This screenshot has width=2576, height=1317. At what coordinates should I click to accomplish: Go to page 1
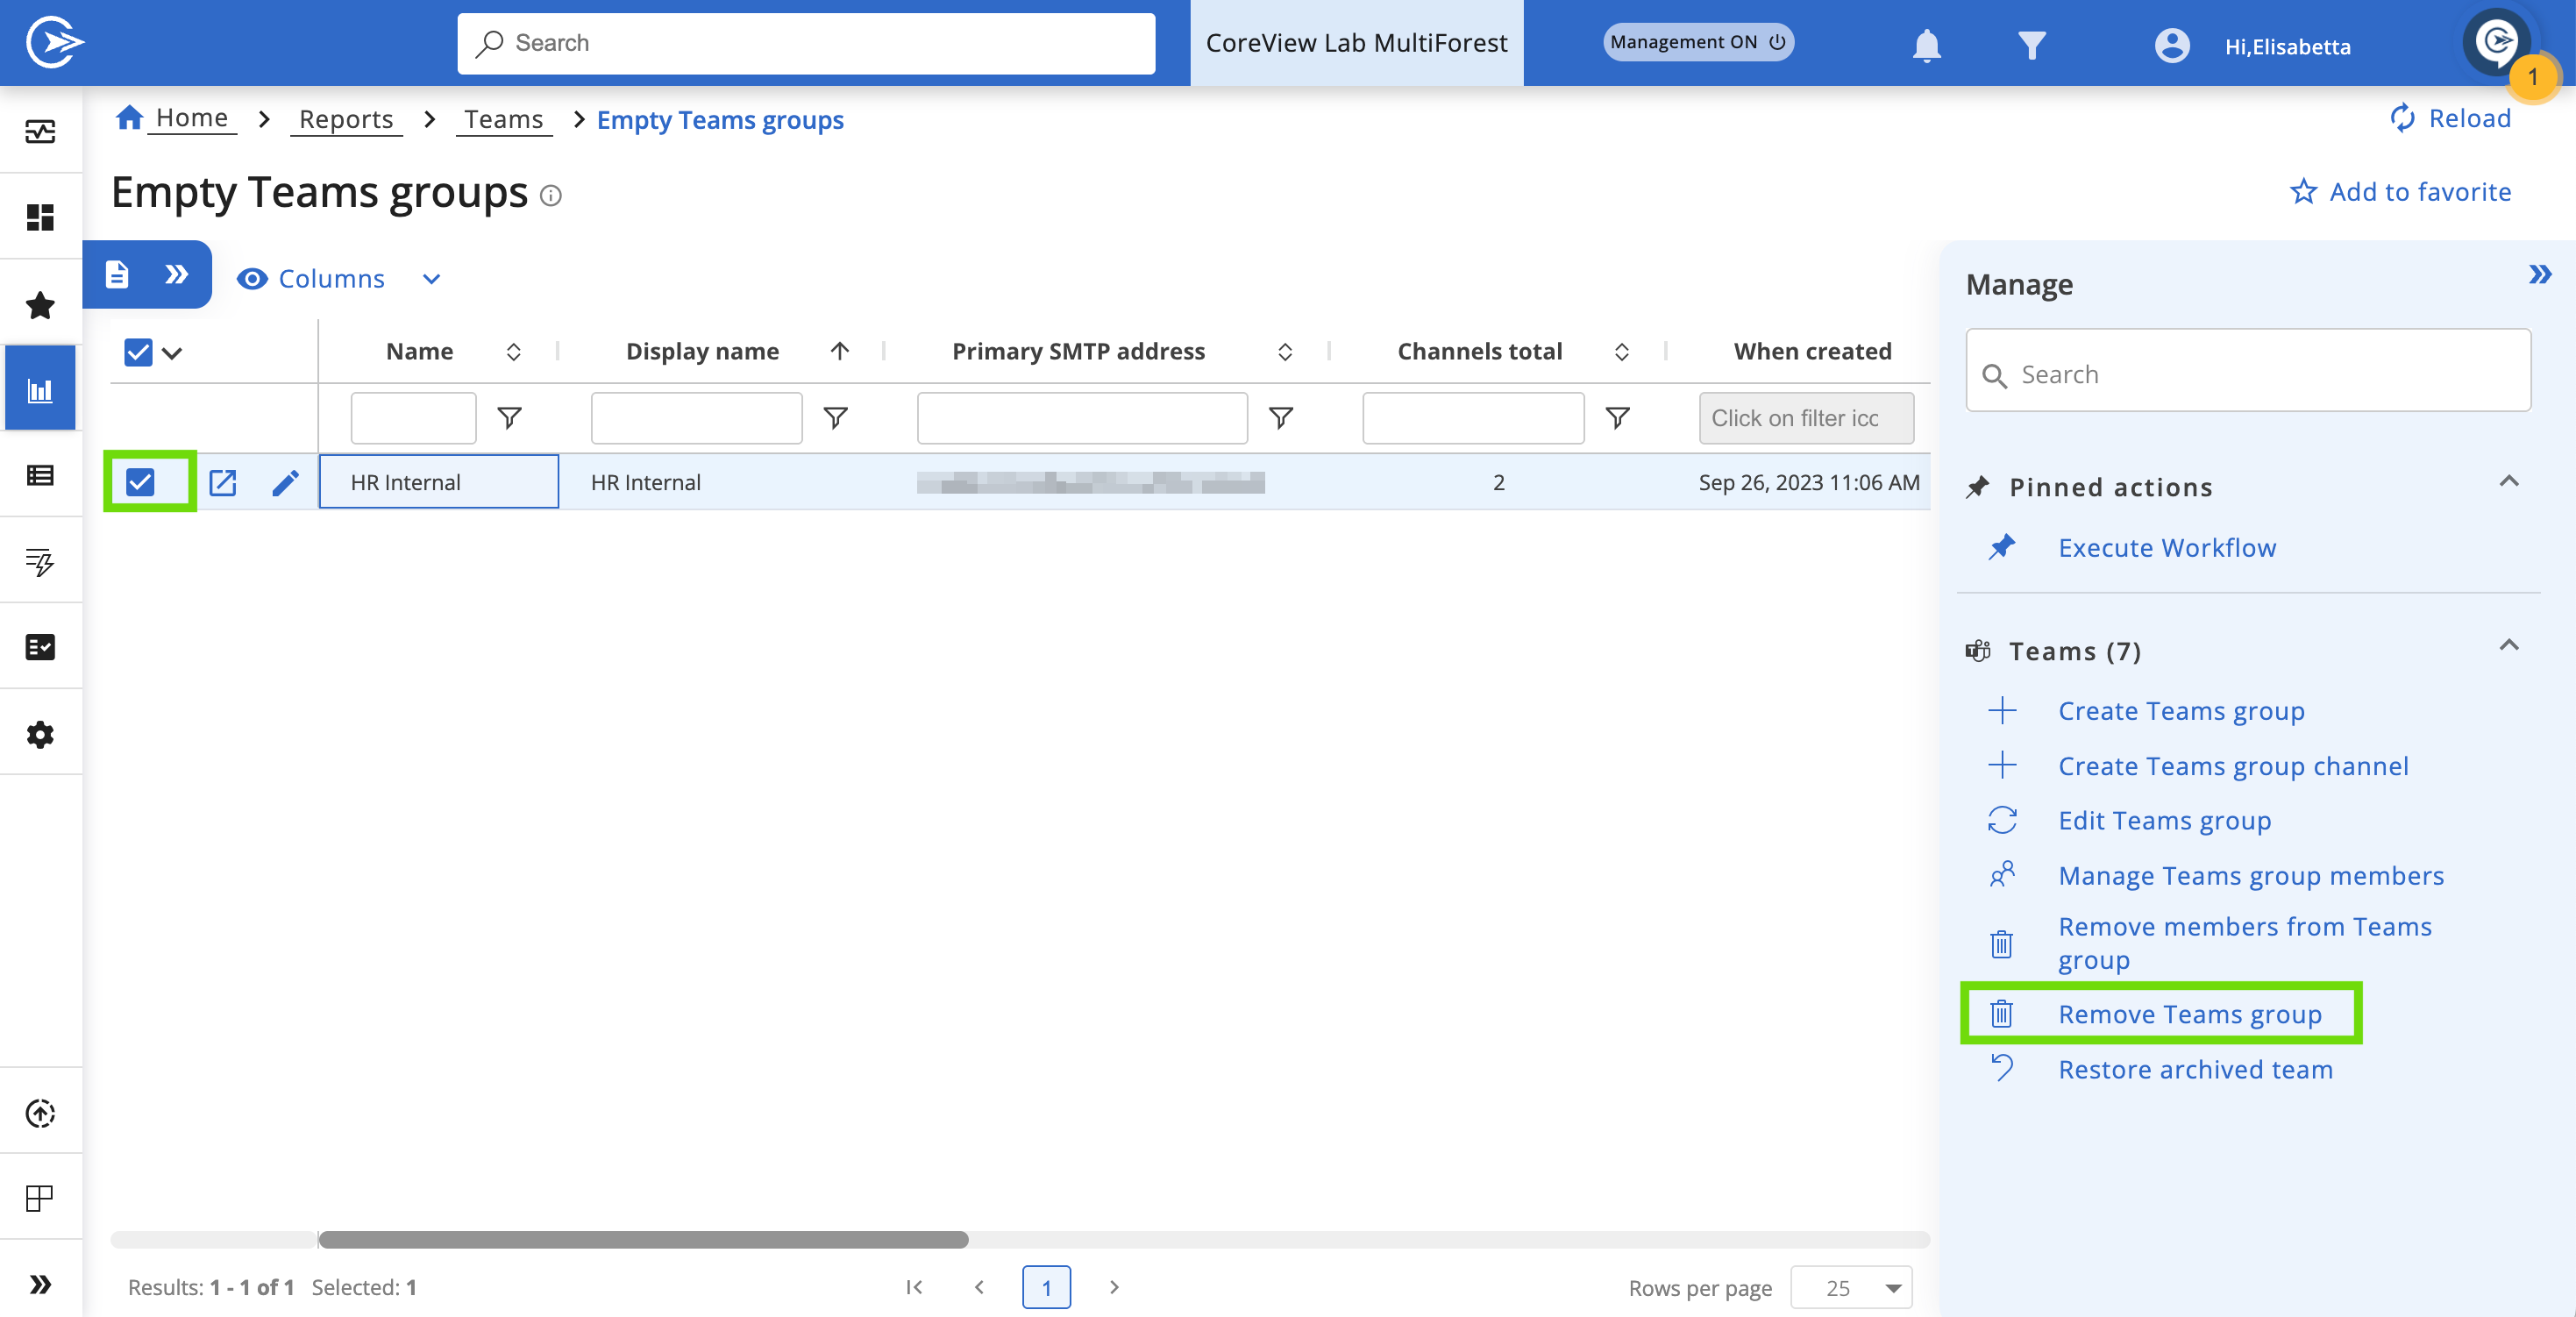pos(1046,1287)
